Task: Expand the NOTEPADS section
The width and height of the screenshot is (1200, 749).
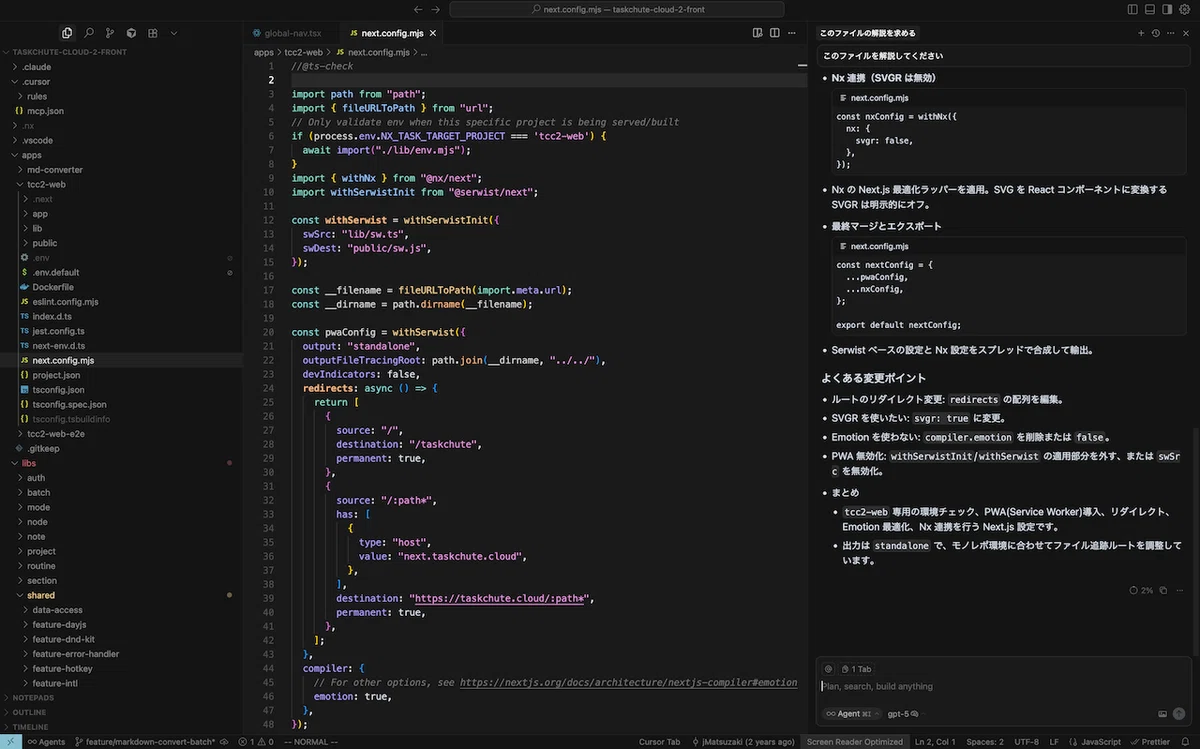Action: point(121,698)
